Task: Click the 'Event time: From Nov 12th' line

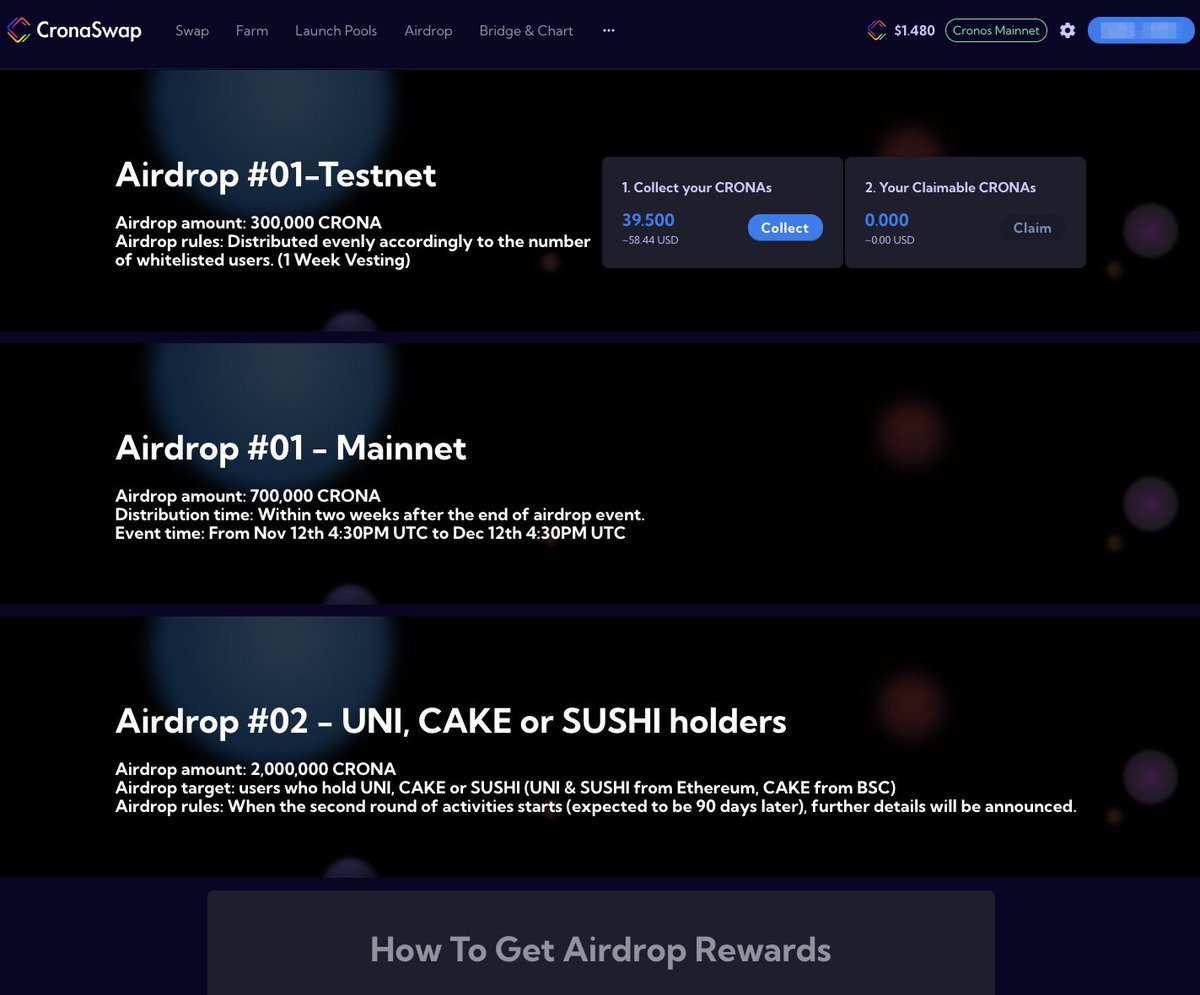Action: coord(371,533)
